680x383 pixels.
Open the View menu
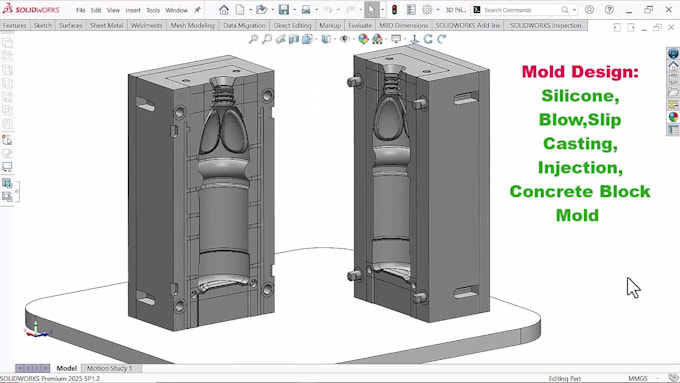(x=113, y=10)
